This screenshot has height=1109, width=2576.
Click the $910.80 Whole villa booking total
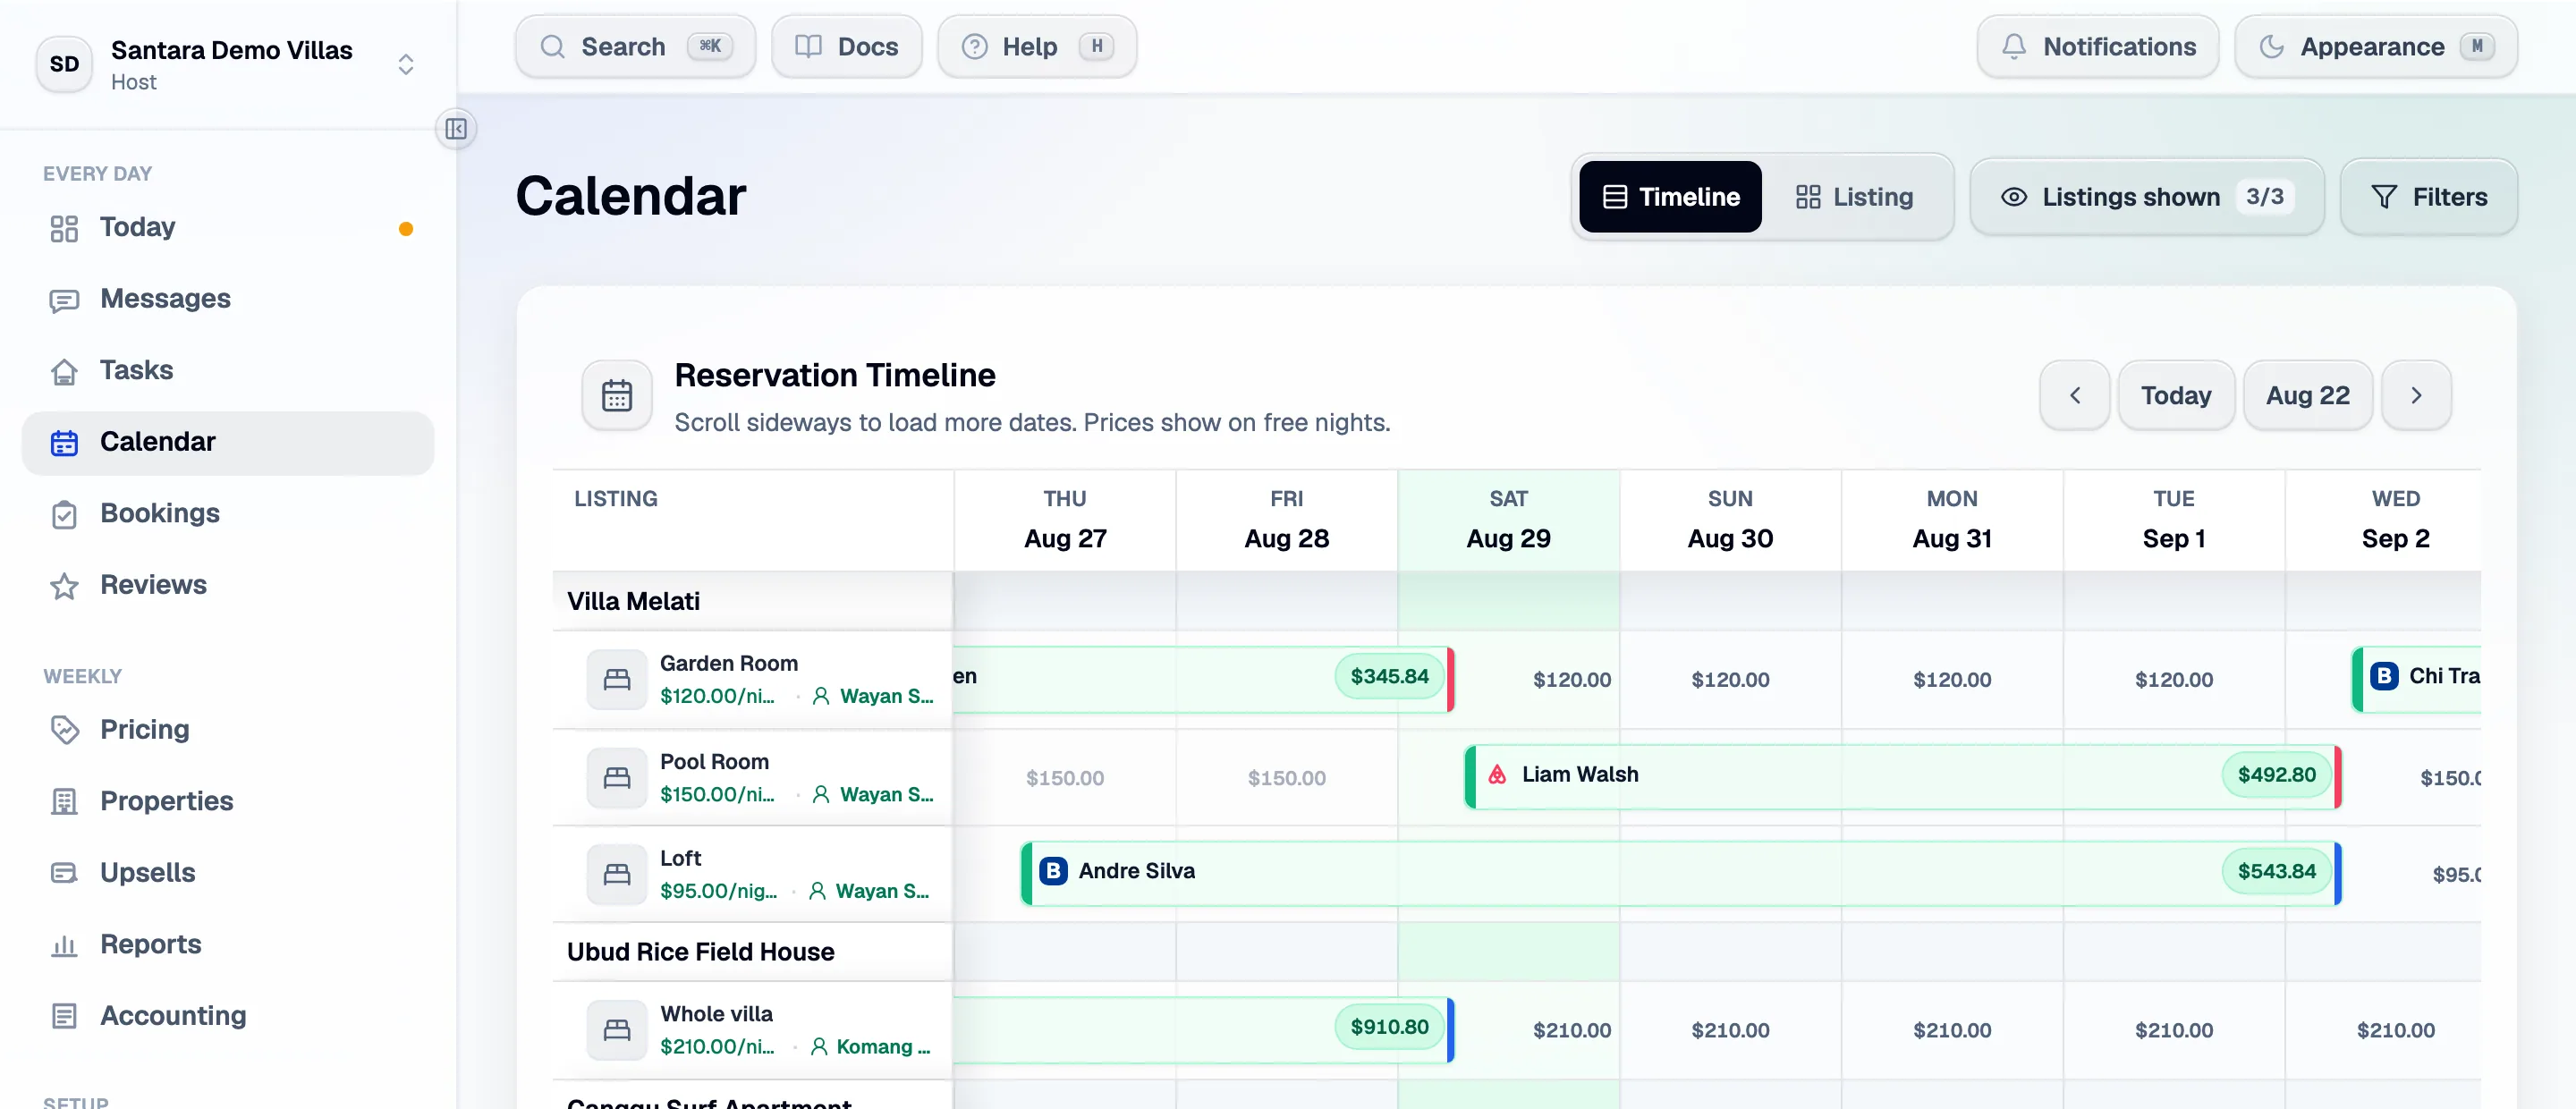(1389, 1027)
